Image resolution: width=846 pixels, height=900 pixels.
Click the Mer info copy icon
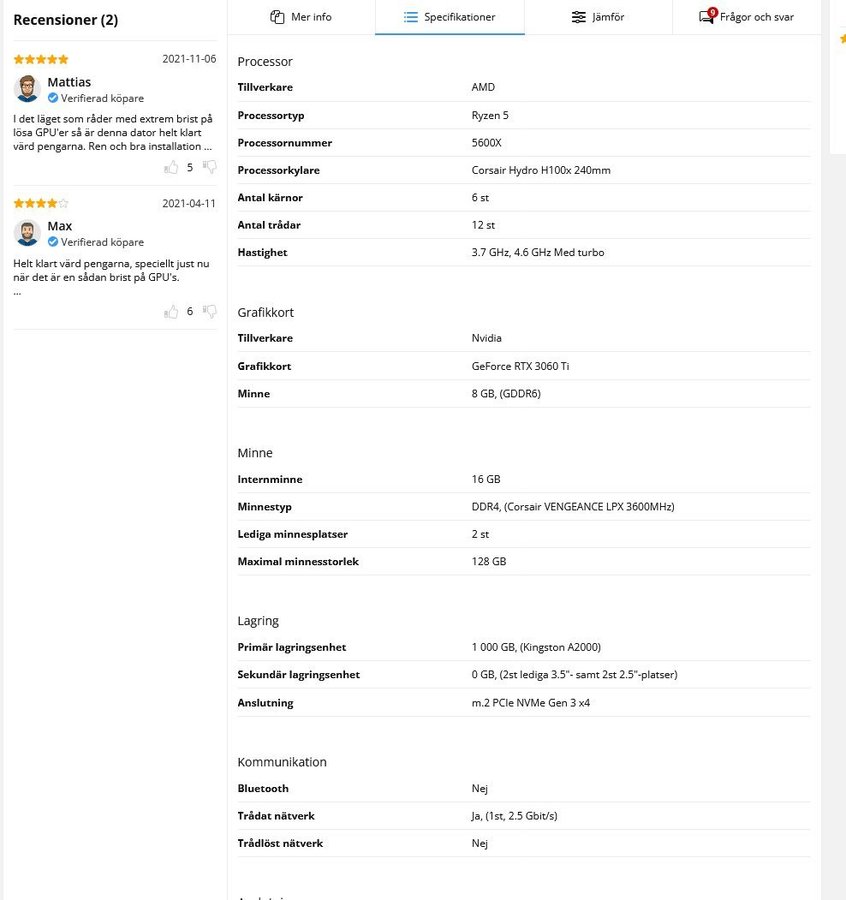[x=277, y=17]
